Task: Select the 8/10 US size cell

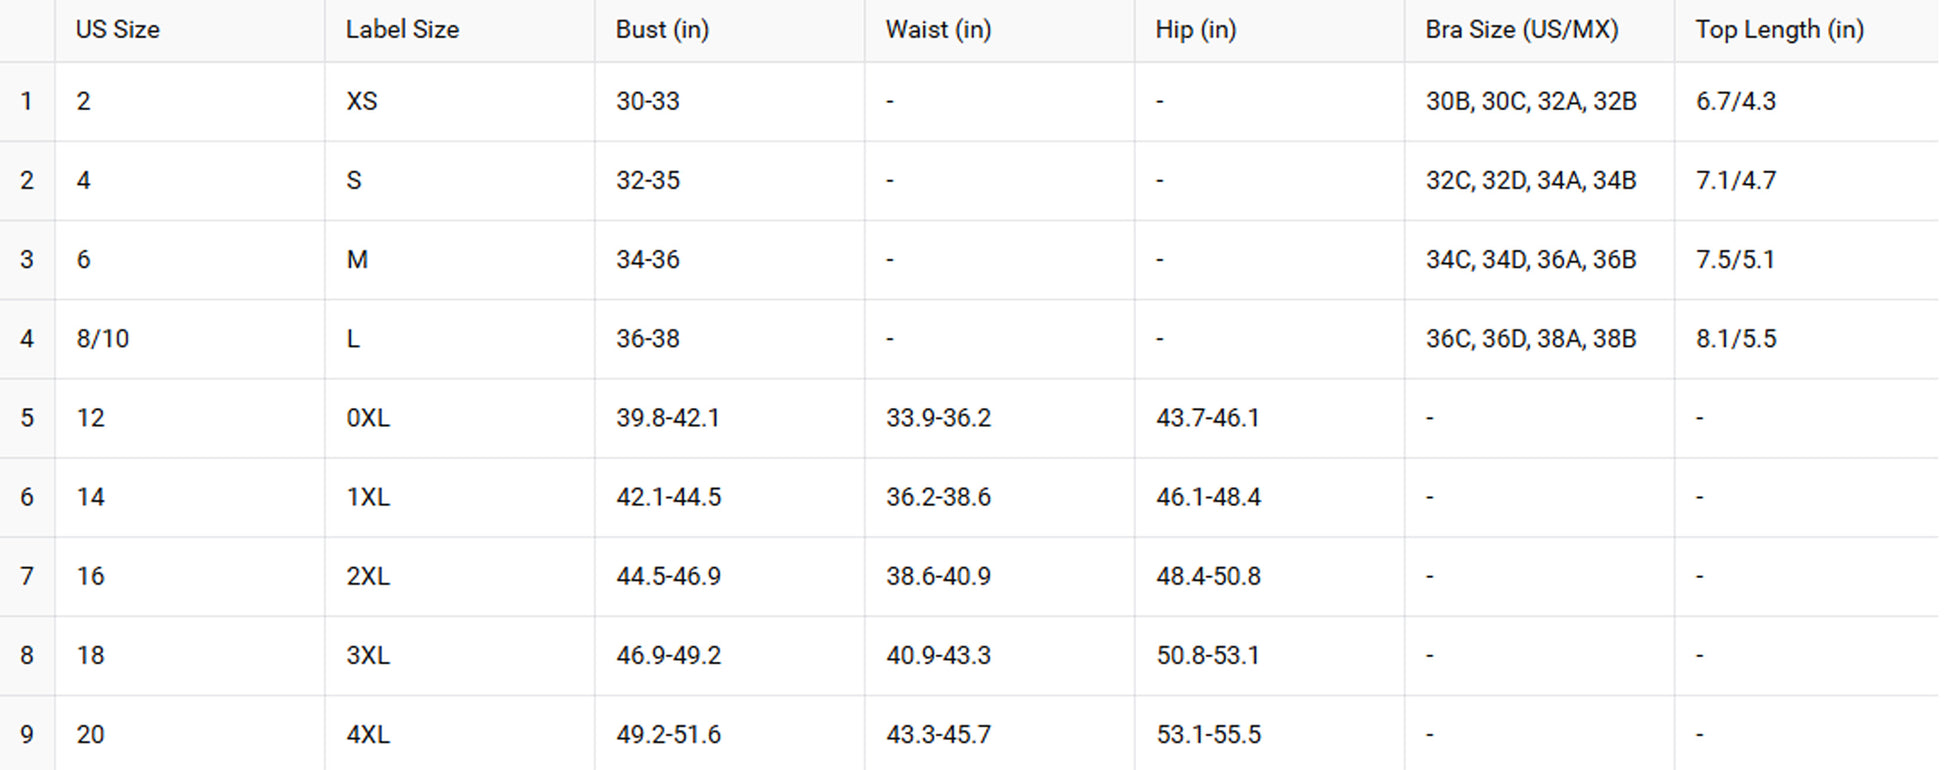Action: tap(103, 339)
